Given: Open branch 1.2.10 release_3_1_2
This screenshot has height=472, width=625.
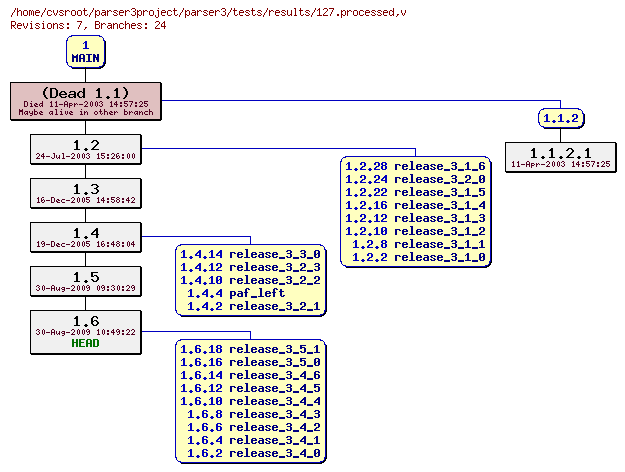Looking at the screenshot, I should click(415, 231).
